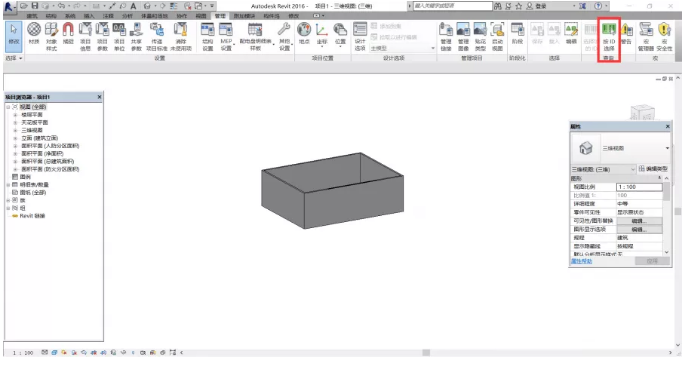687x365 pixels.
Task: Click the Open folder icon in quick access toolbar
Action: pos(24,6)
